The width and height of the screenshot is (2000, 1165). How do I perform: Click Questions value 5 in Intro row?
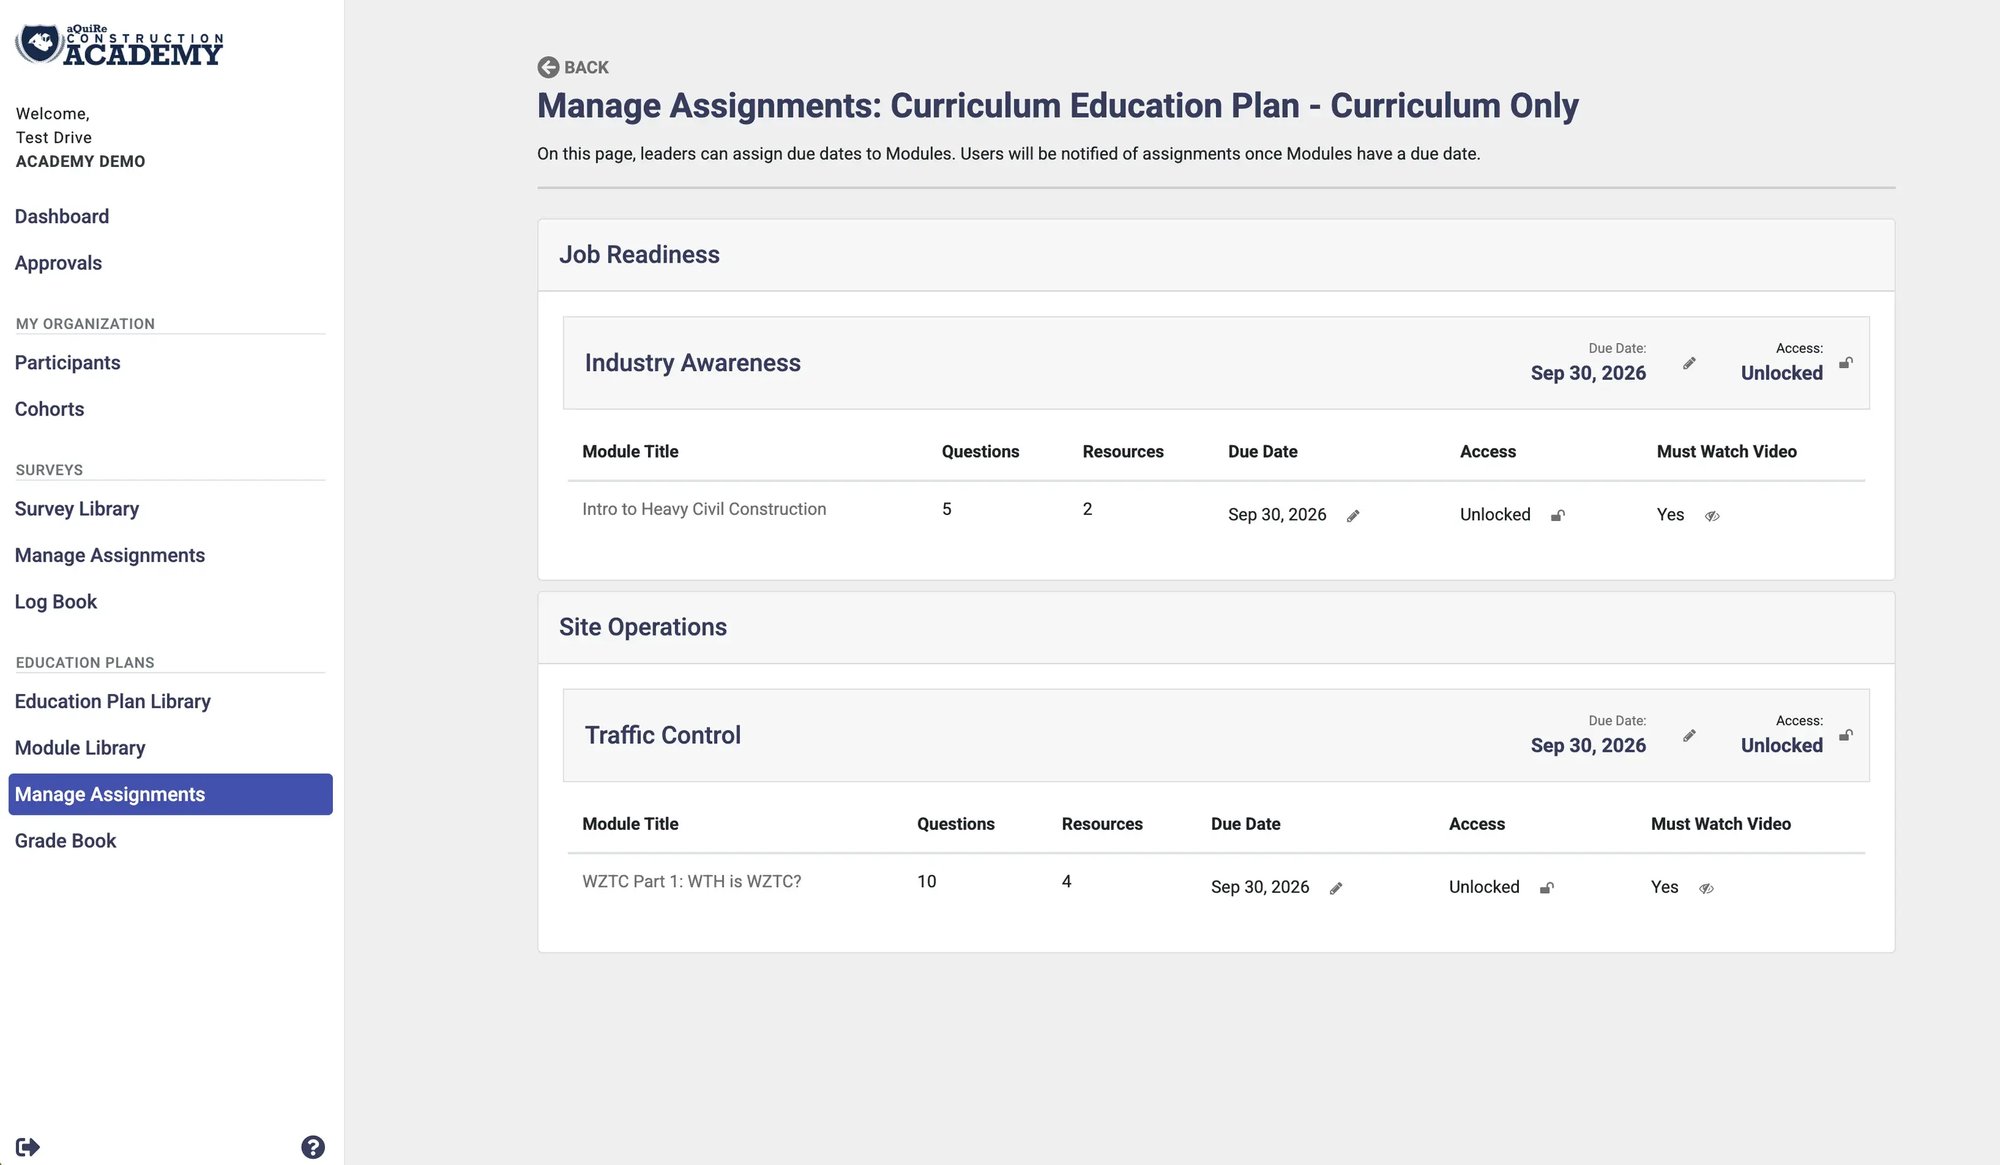pyautogui.click(x=947, y=509)
